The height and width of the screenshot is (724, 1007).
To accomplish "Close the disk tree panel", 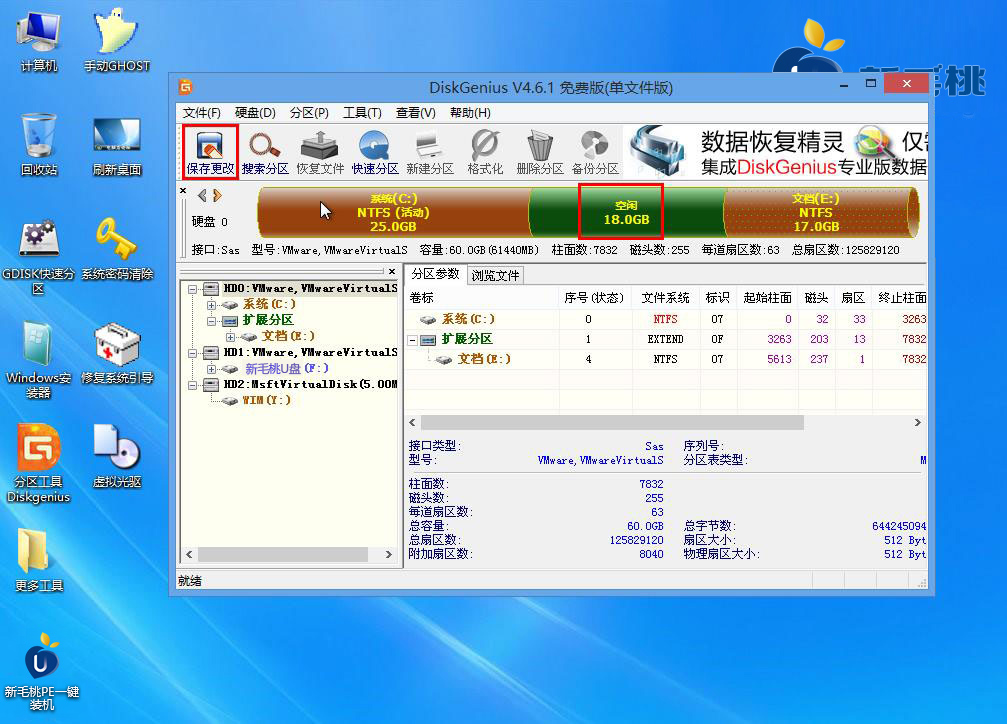I will click(x=392, y=272).
